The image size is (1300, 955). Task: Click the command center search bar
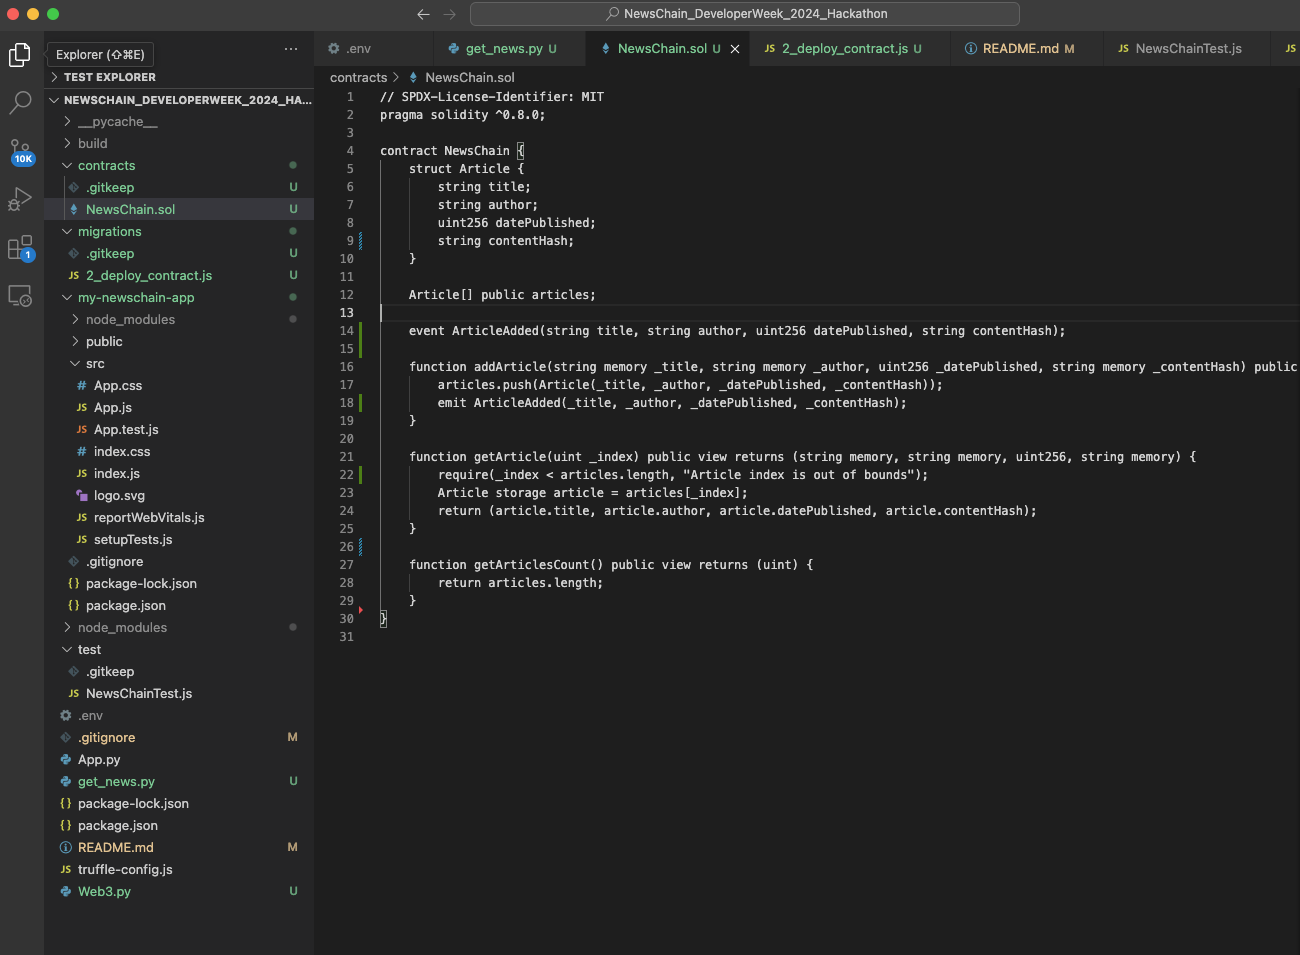coord(745,14)
